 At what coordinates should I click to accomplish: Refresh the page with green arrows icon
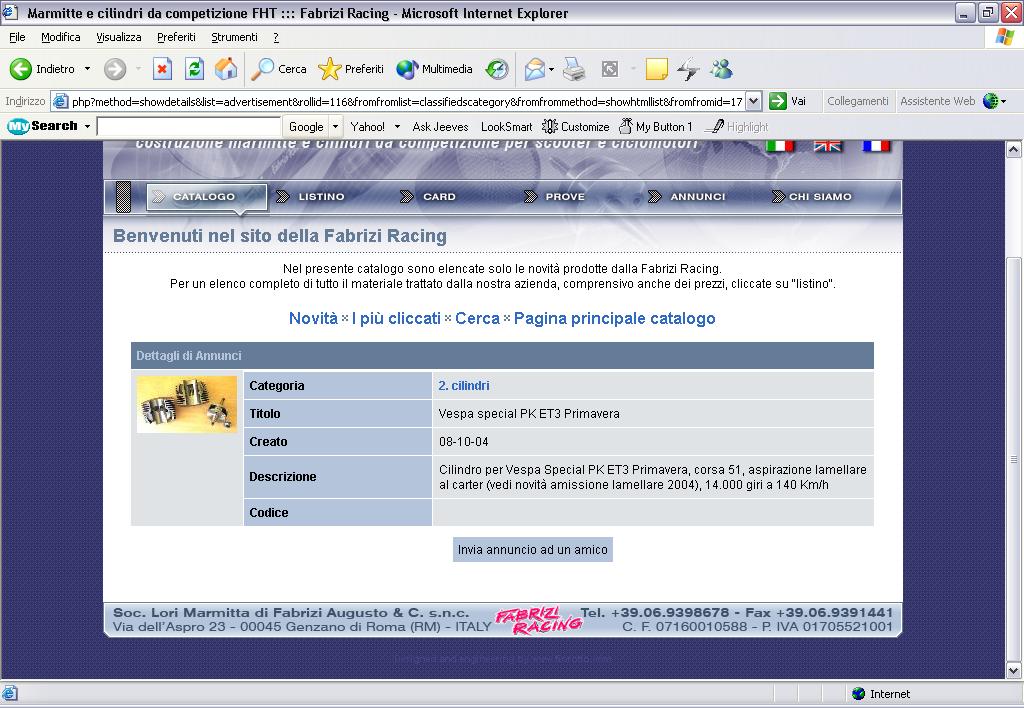click(x=195, y=69)
